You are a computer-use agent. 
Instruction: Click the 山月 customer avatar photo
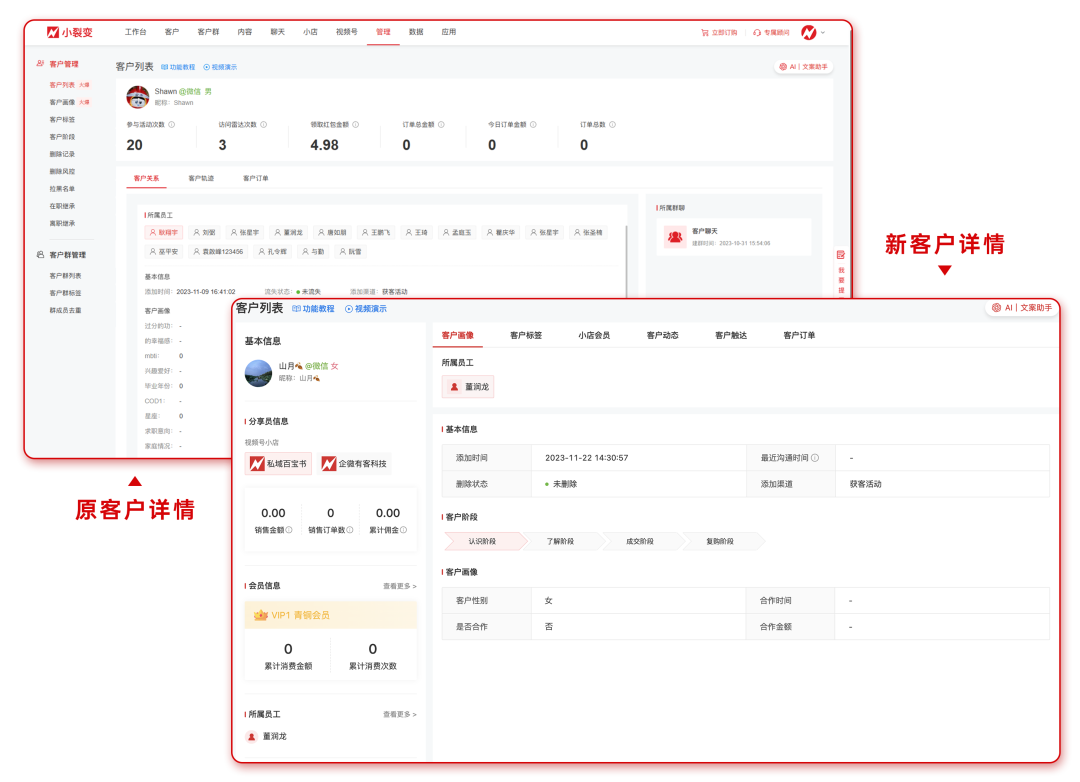258,373
